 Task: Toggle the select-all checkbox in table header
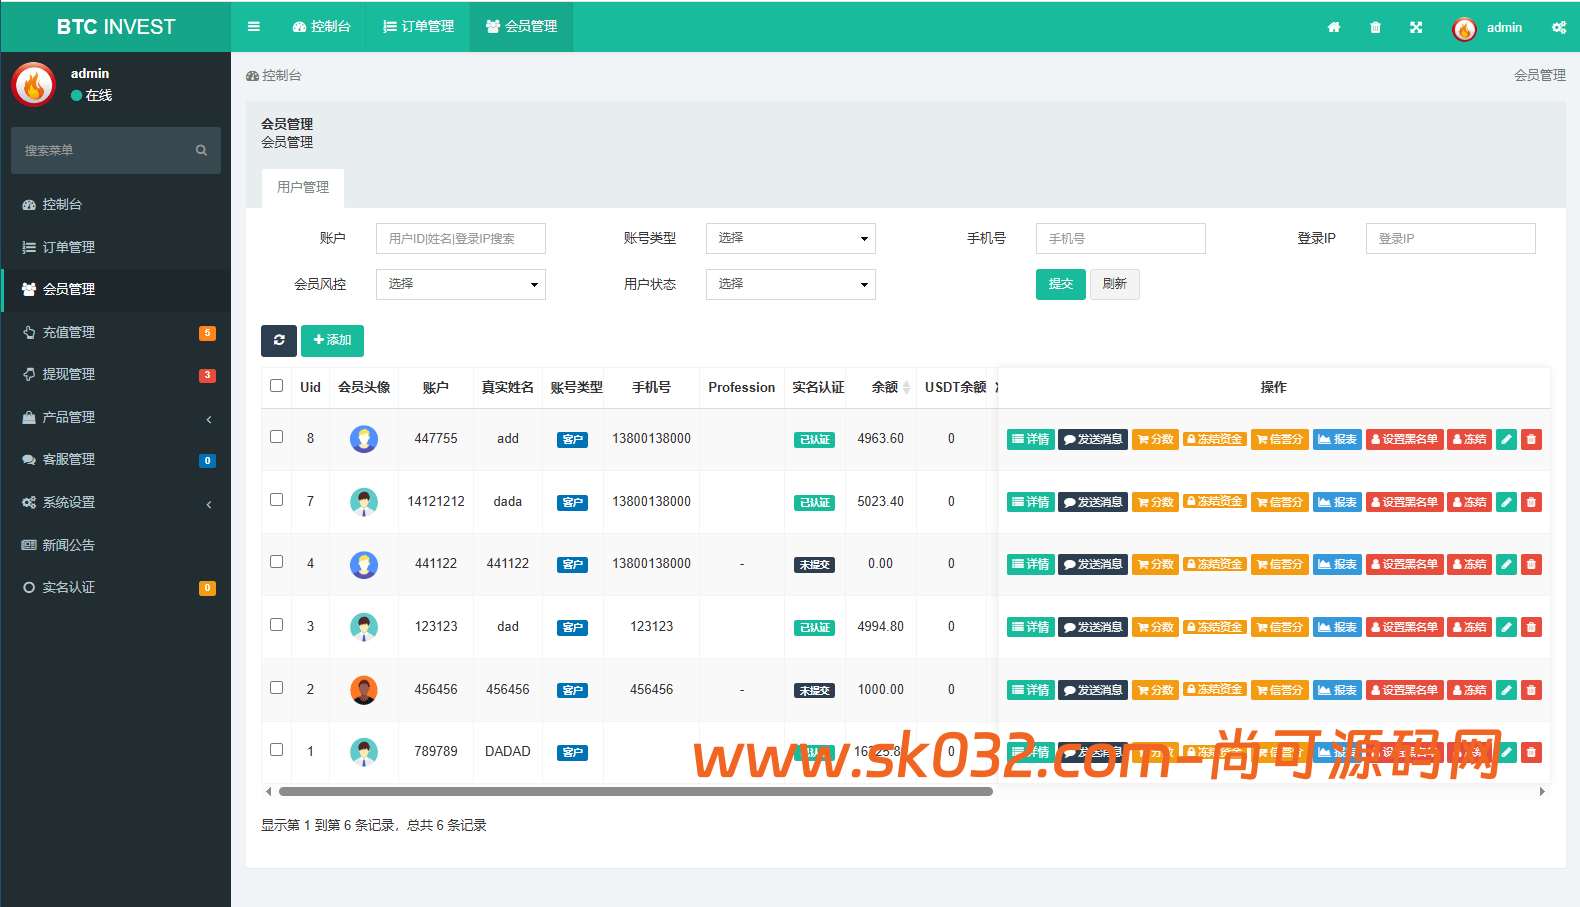coord(277,386)
